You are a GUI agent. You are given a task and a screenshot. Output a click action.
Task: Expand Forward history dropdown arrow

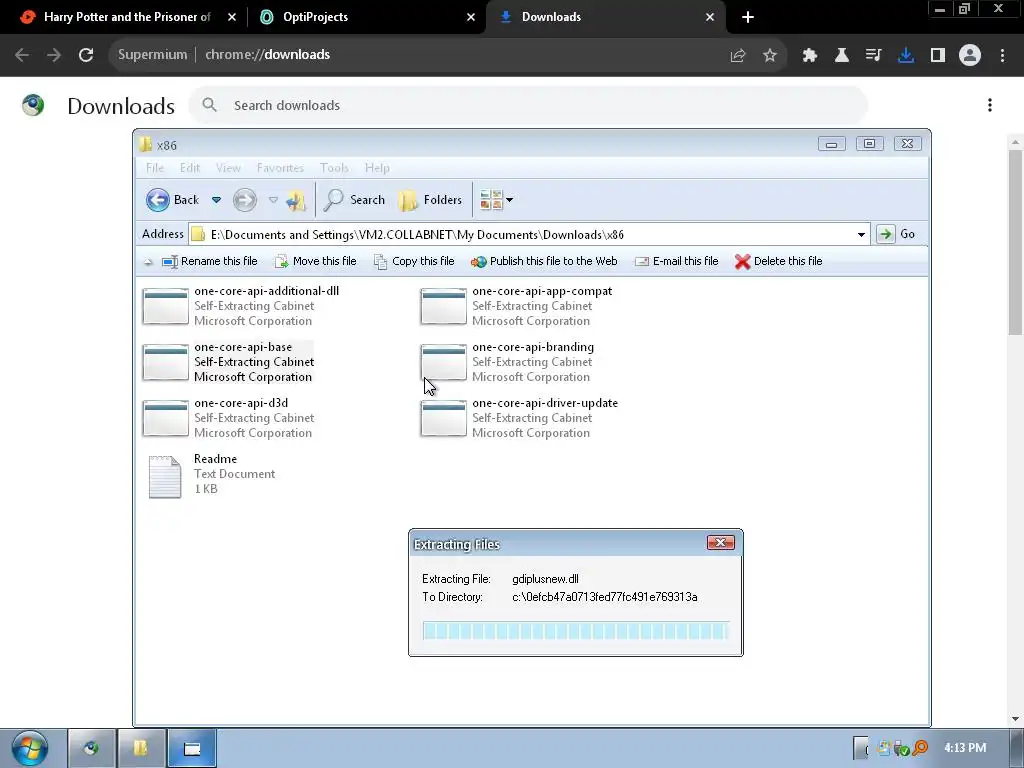273,200
